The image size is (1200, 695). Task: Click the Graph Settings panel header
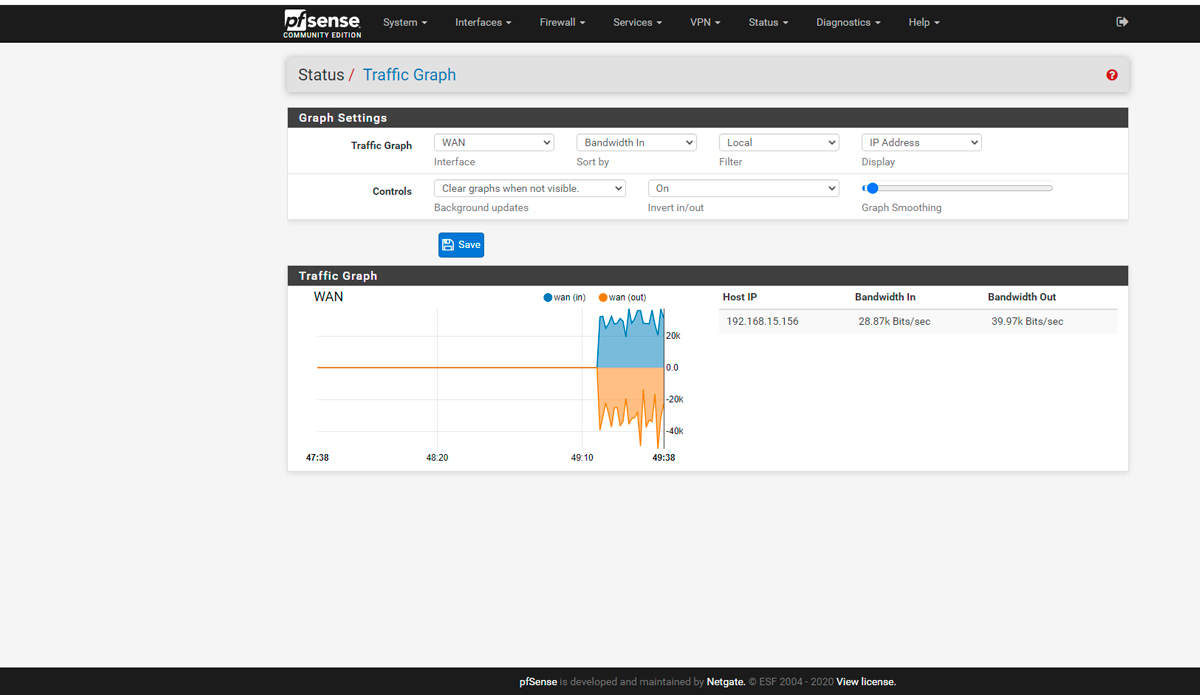coord(708,118)
